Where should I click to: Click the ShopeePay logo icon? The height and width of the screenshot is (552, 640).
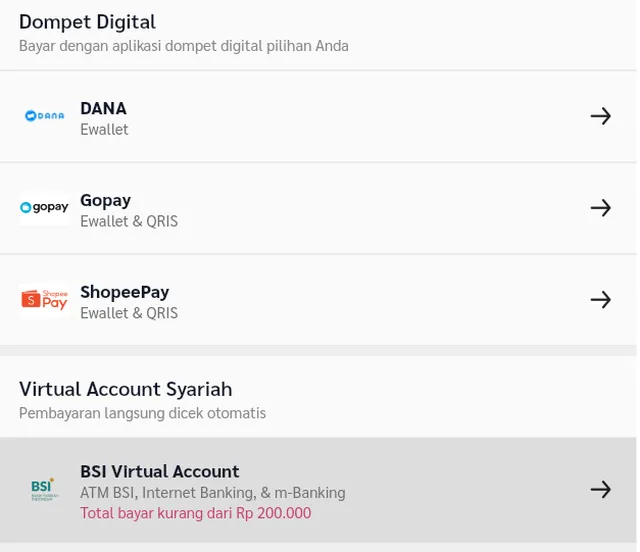tap(44, 299)
